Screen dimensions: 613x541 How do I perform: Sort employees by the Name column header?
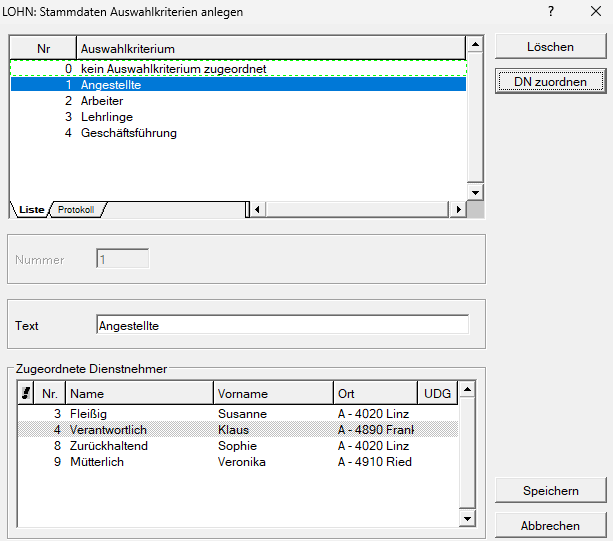click(x=140, y=394)
